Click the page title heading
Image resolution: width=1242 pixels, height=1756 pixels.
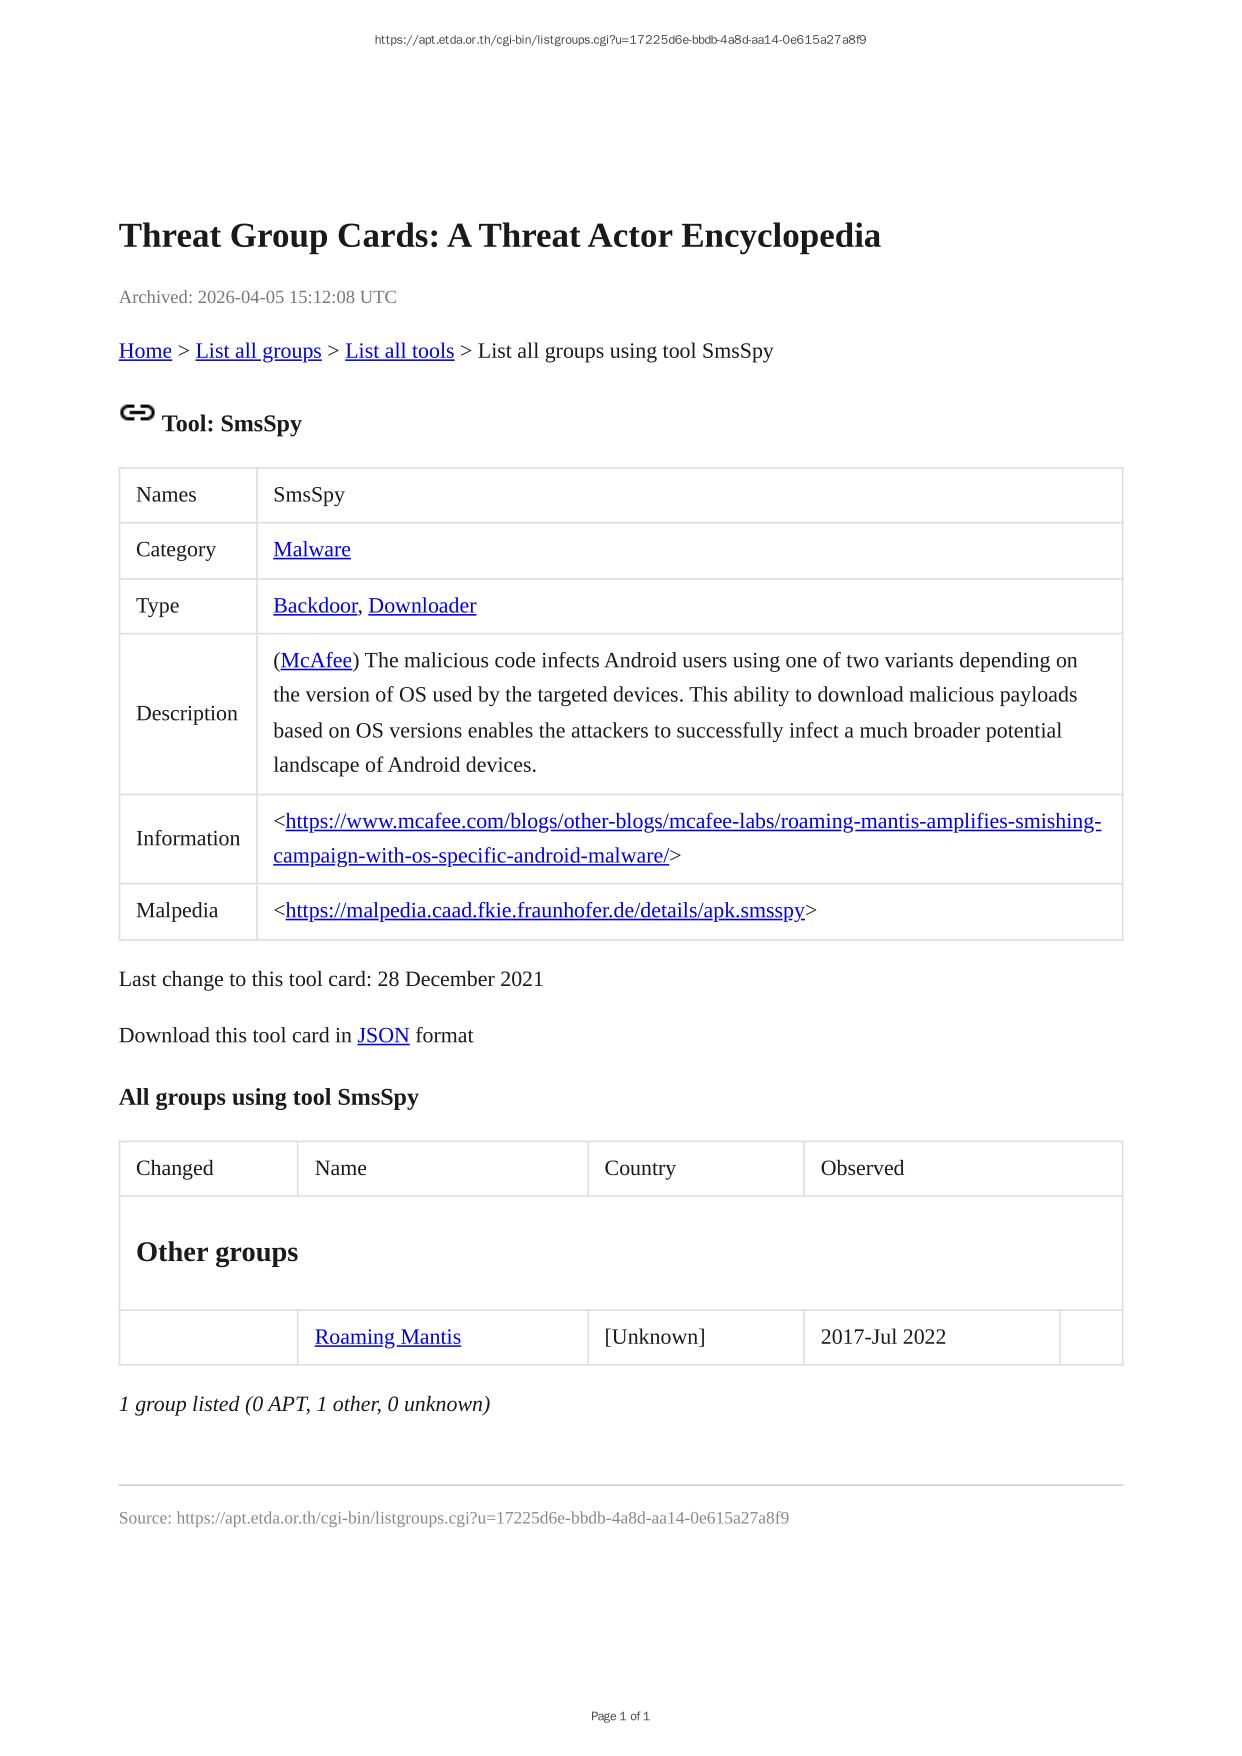(500, 236)
